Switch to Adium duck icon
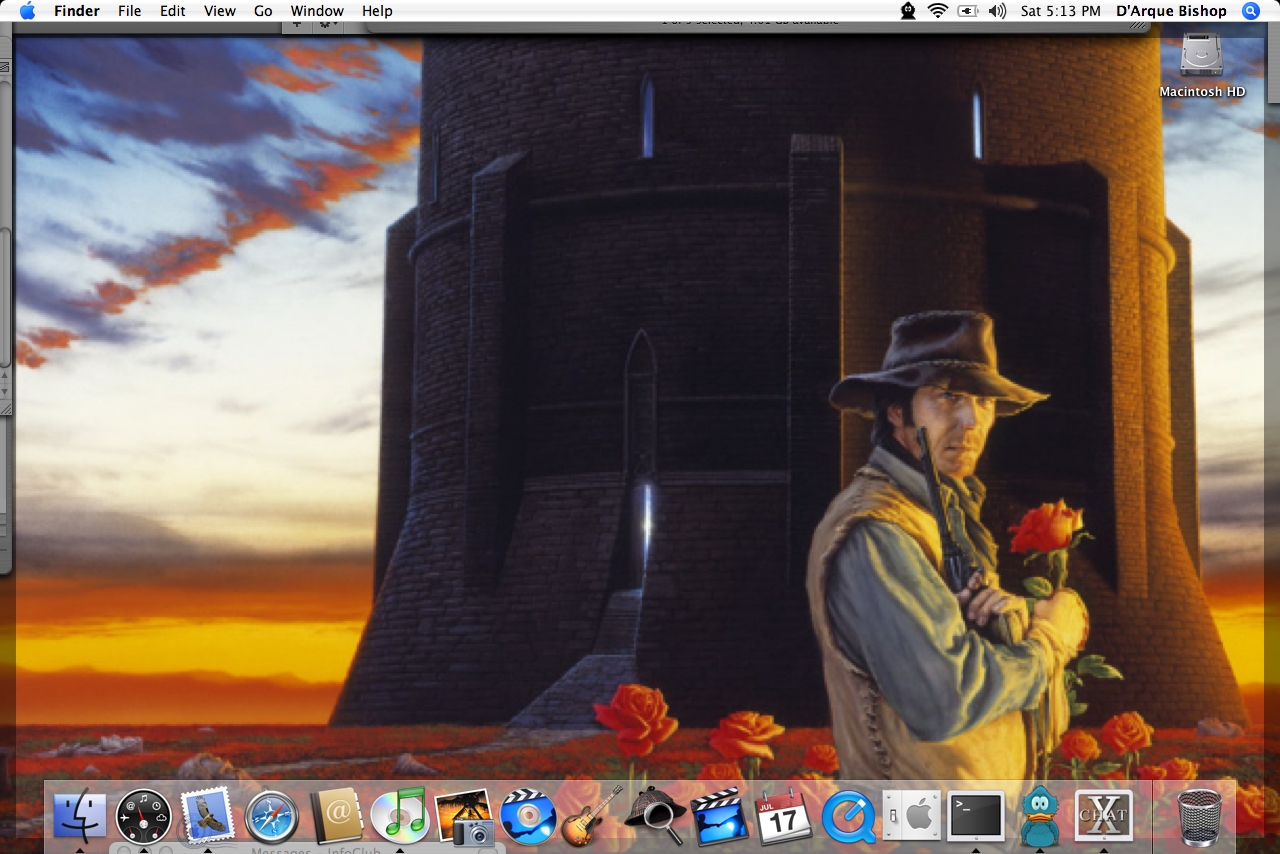Image resolution: width=1280 pixels, height=854 pixels. click(x=1040, y=816)
